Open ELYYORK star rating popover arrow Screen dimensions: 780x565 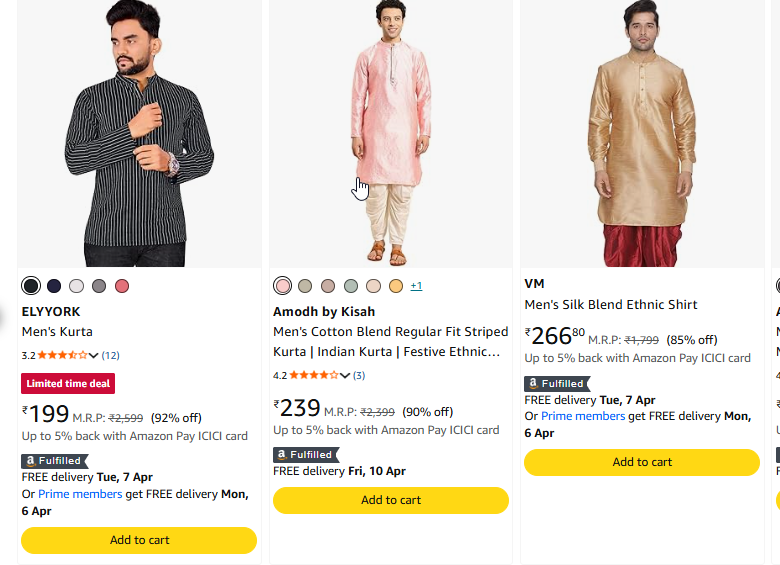[94, 355]
